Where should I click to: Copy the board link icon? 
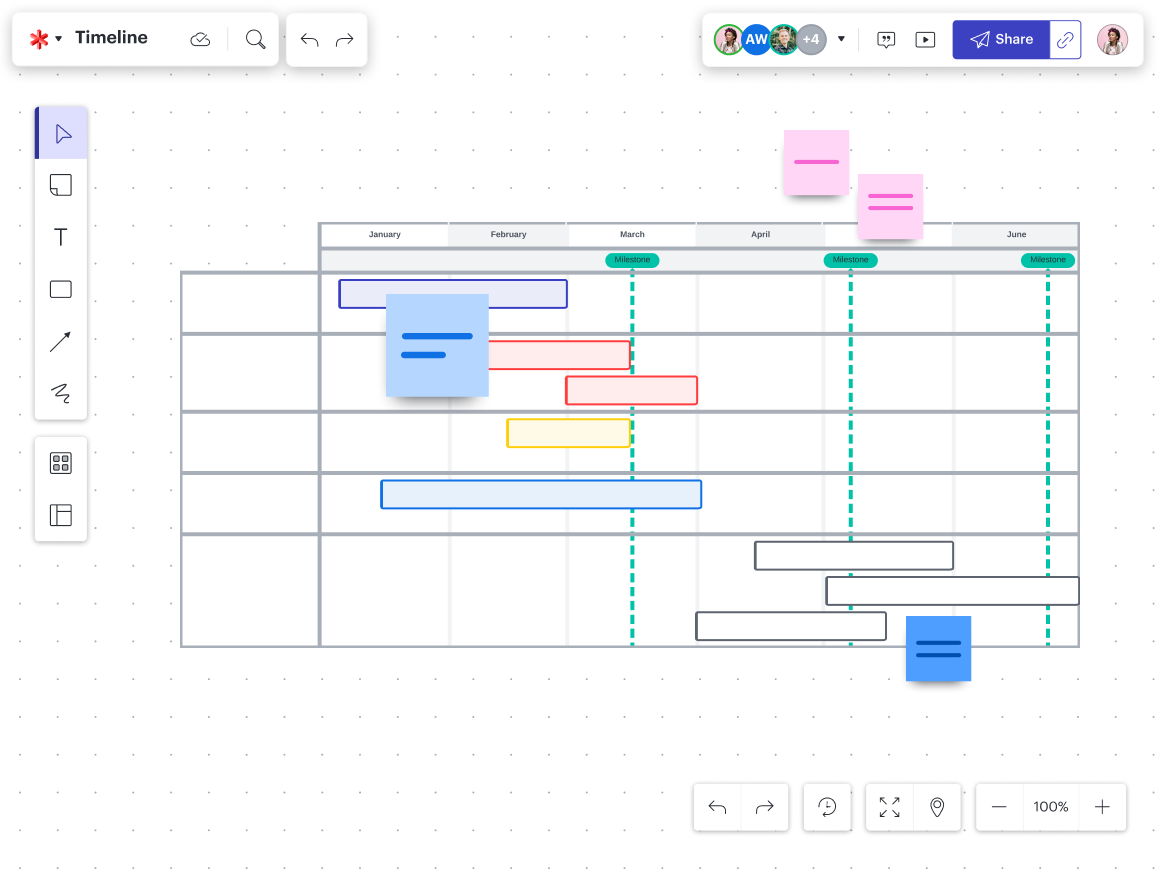tap(1065, 40)
